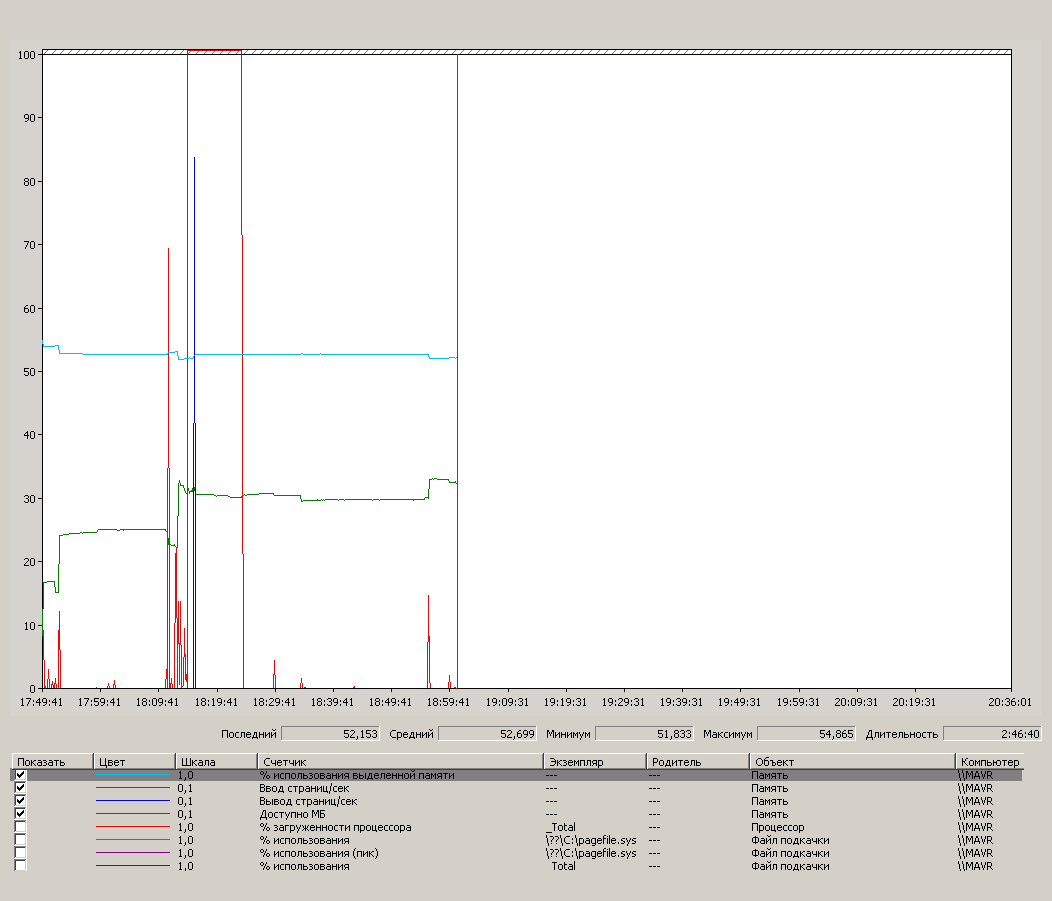This screenshot has width=1052, height=901.
Task: Click the 'Показать' column header
Action: [x=52, y=762]
